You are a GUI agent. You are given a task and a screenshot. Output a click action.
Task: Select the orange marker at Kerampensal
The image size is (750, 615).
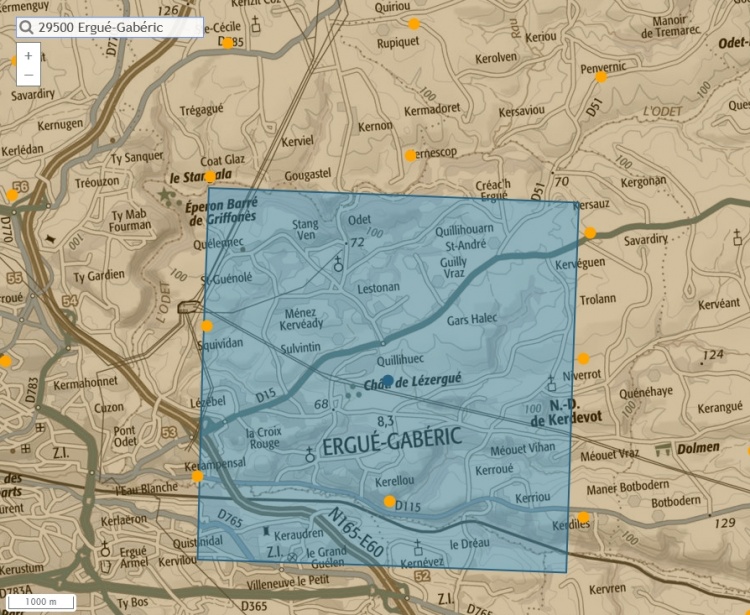(x=198, y=476)
